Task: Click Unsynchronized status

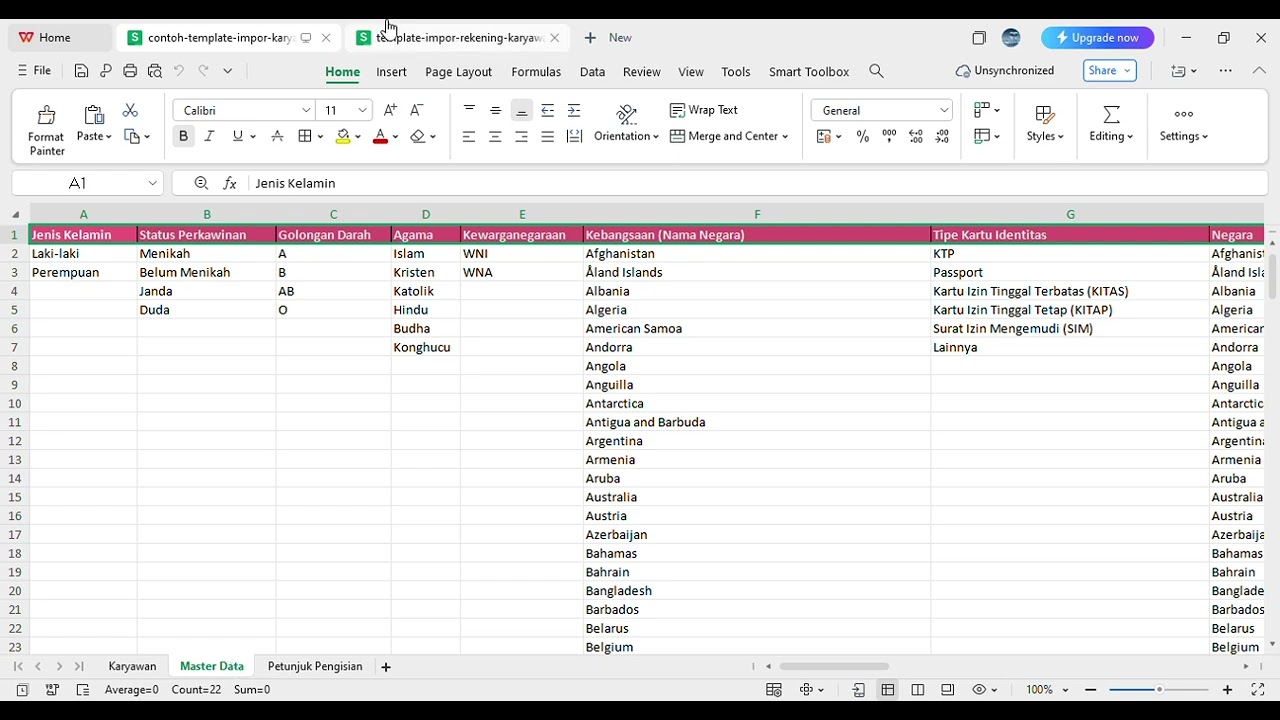Action: pos(1005,71)
